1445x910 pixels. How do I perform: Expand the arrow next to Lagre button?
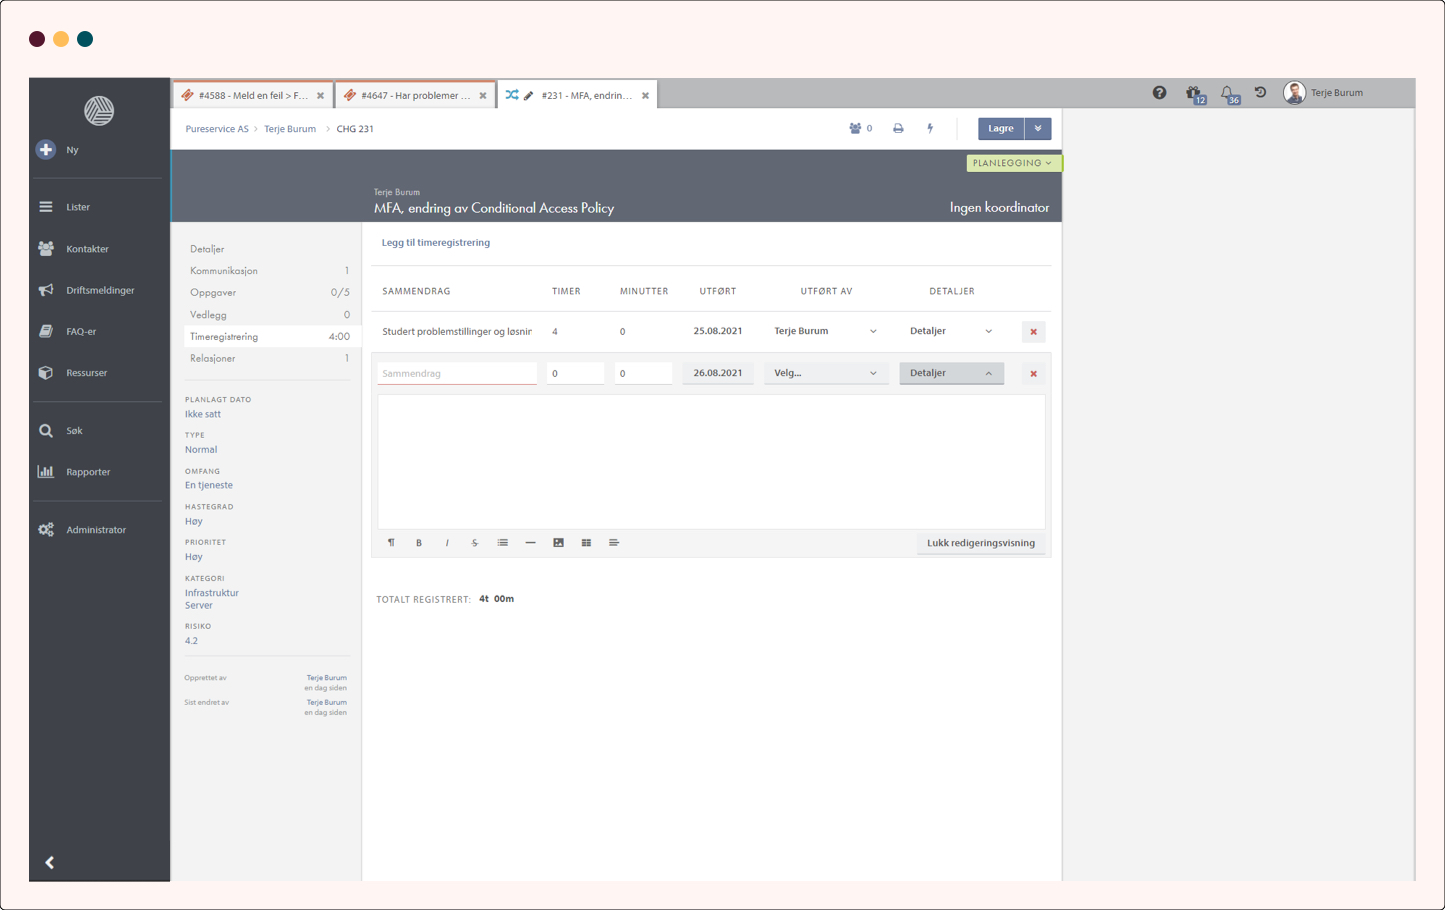[x=1038, y=129]
